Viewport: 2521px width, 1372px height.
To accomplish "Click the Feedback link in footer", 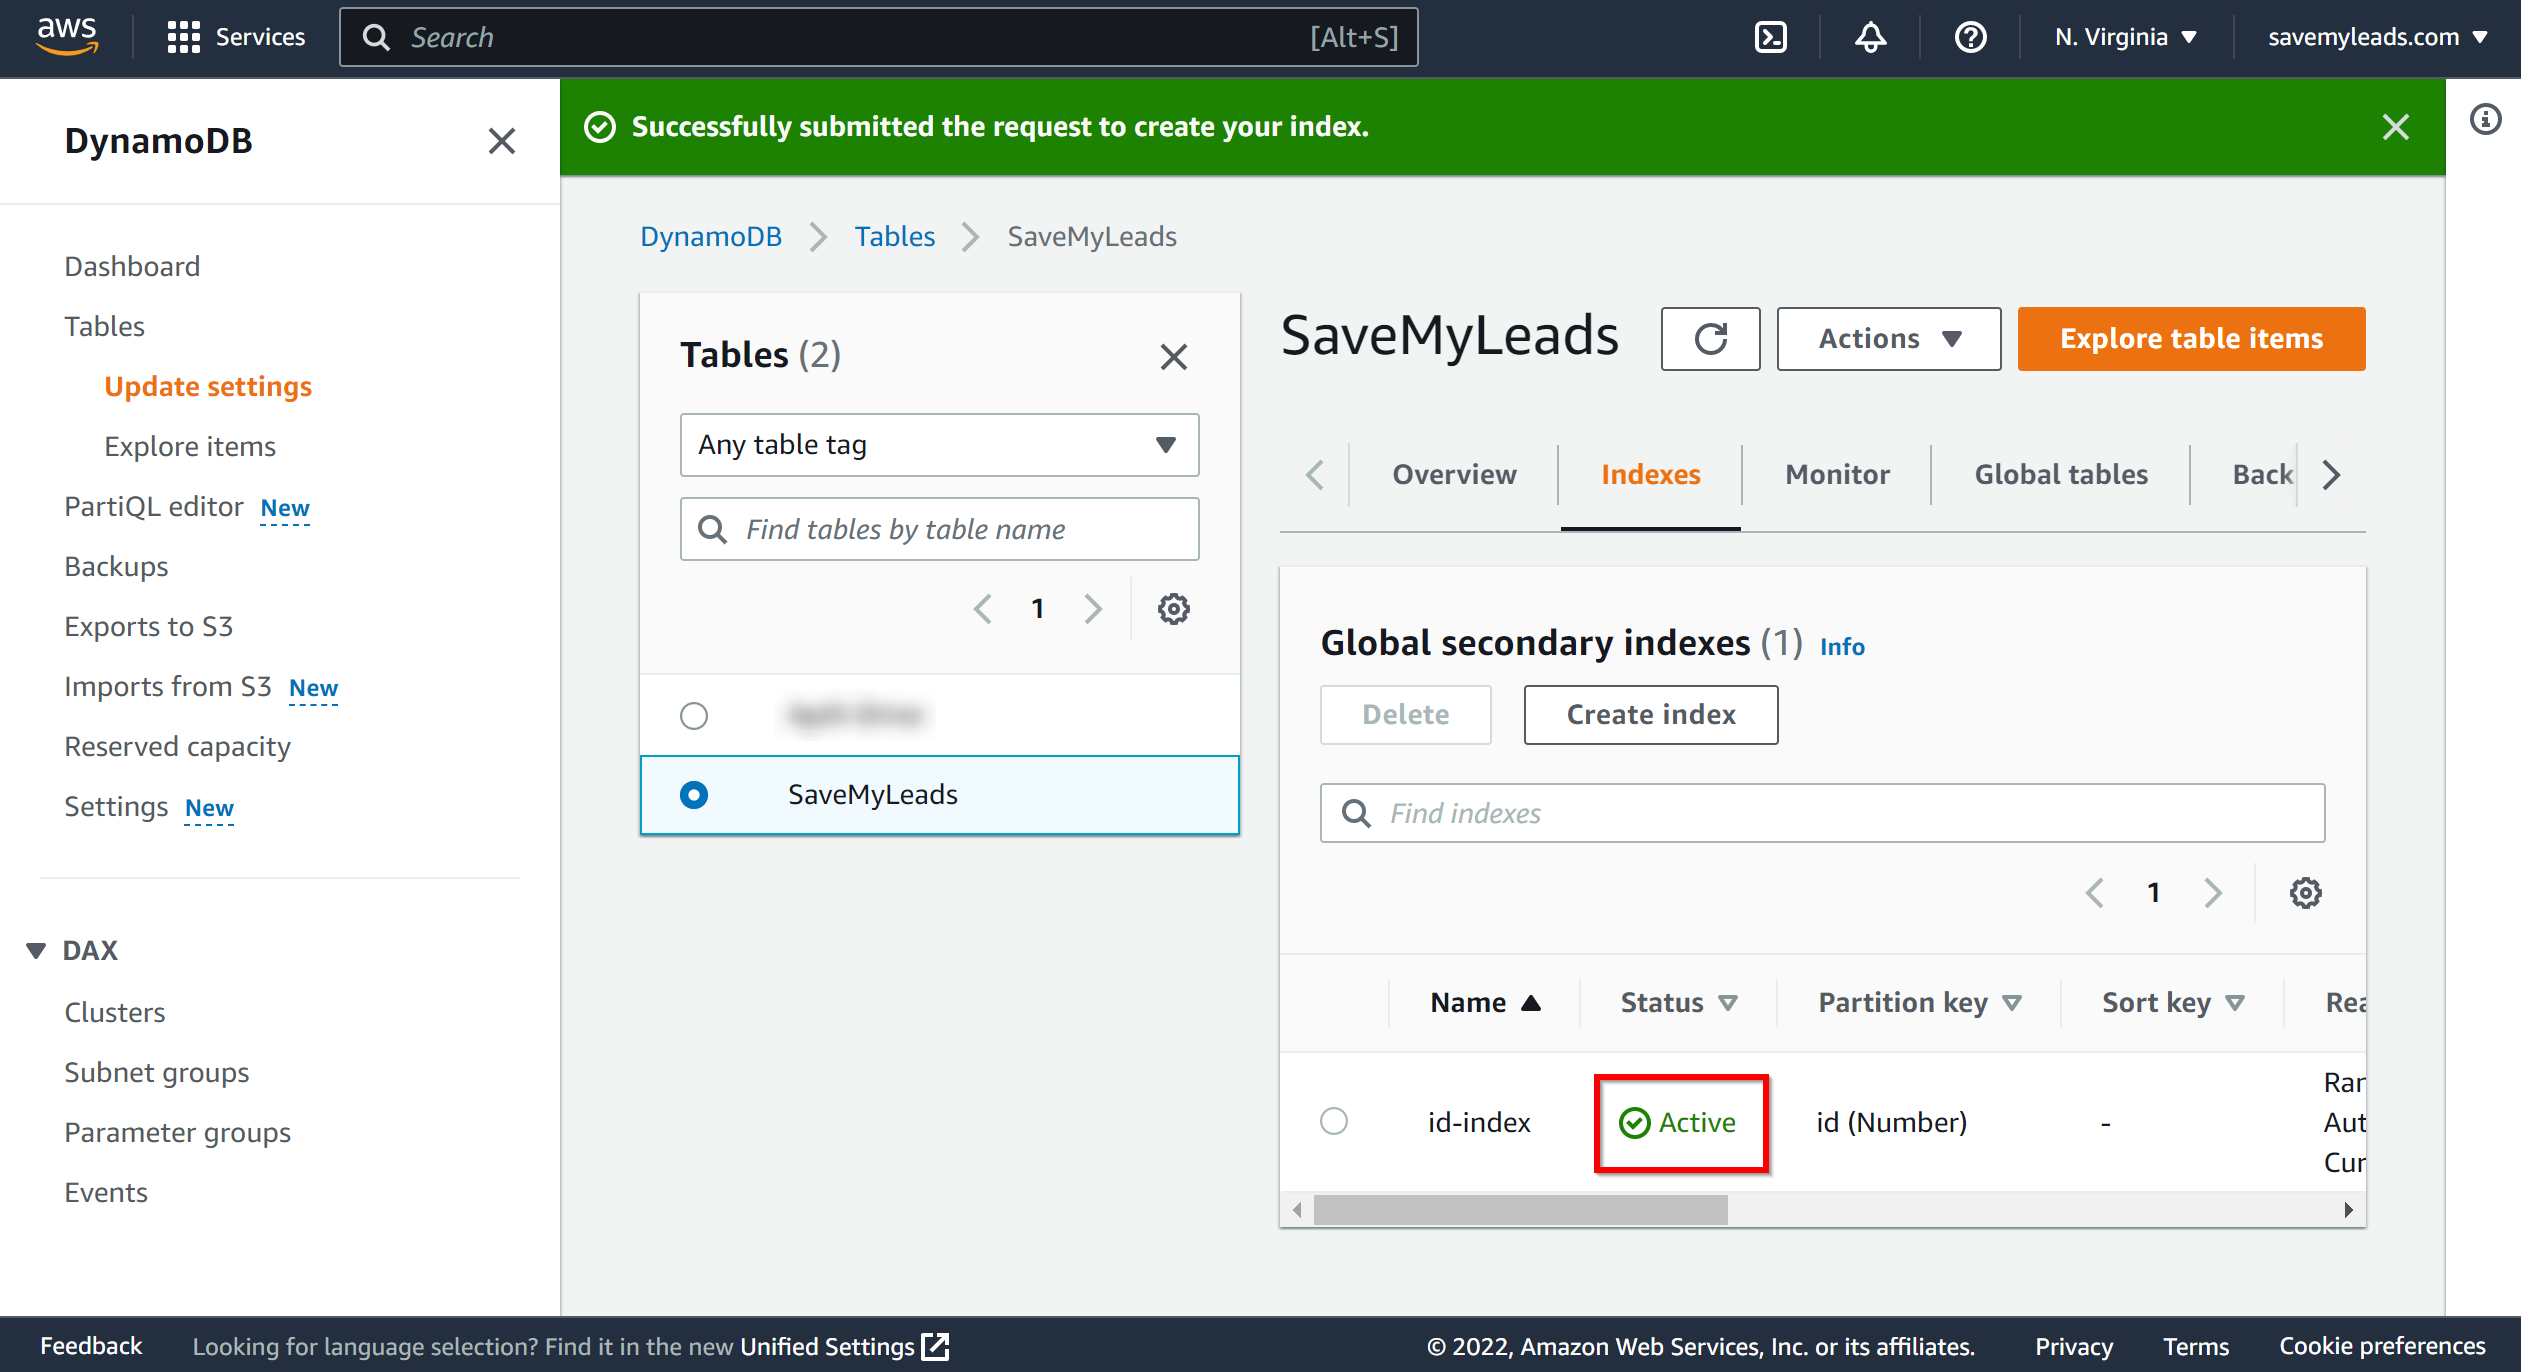I will (x=91, y=1346).
